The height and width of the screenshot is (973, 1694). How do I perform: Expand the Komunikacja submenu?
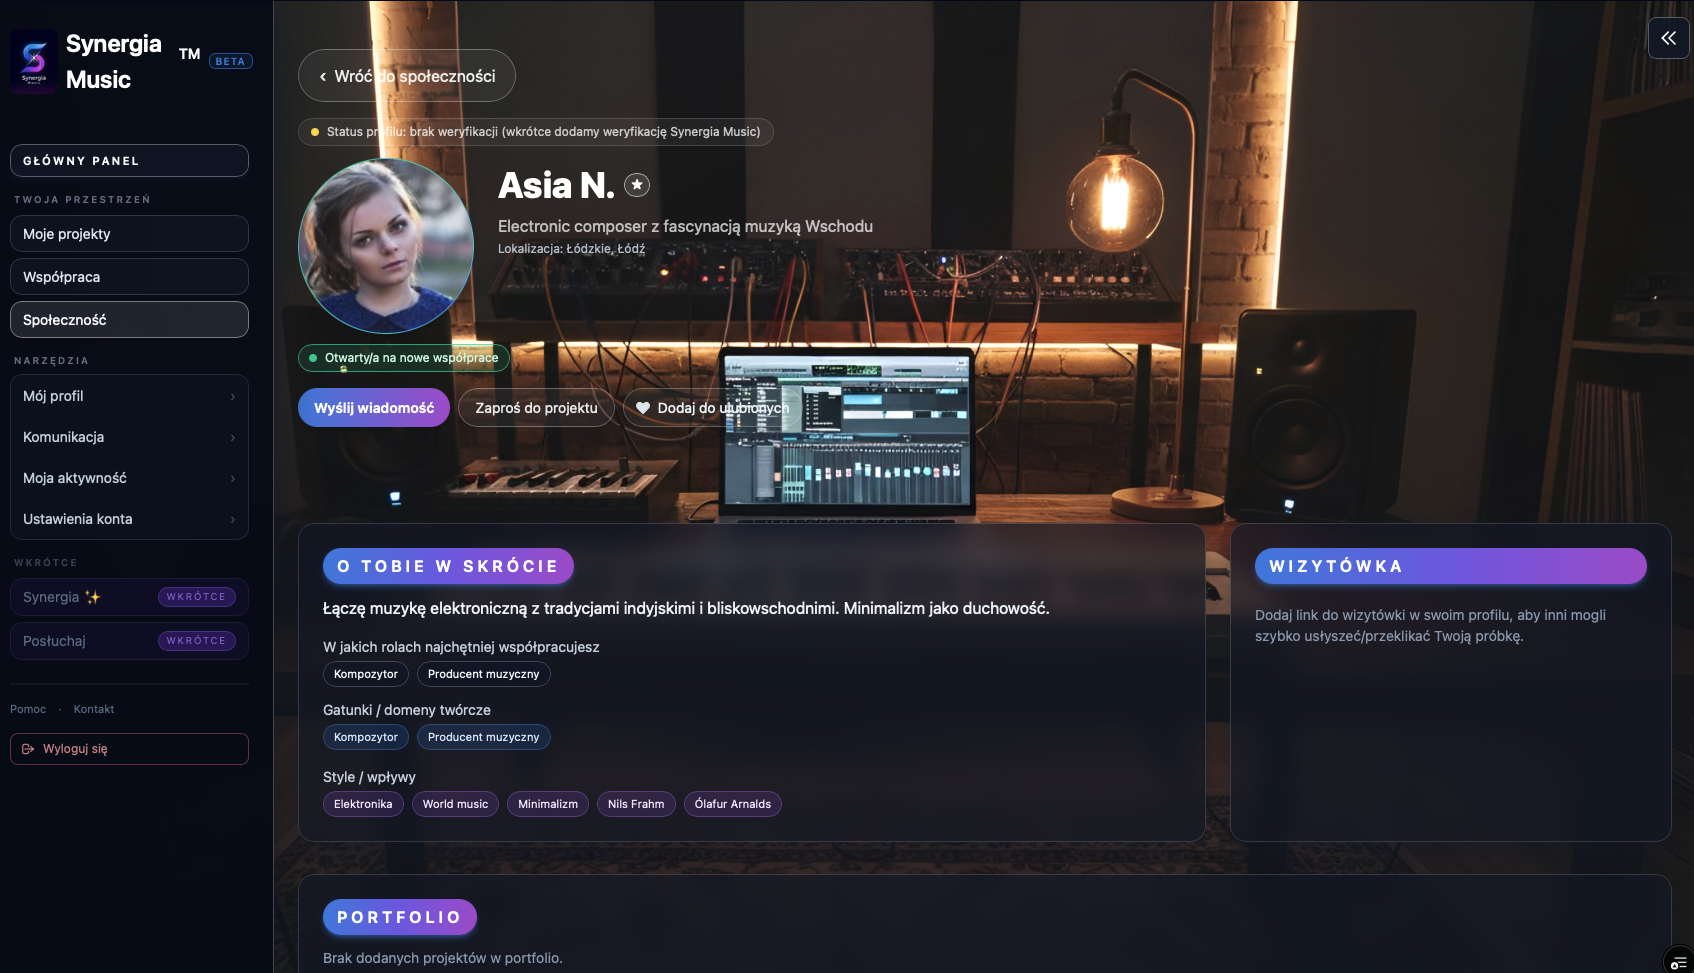click(x=129, y=437)
